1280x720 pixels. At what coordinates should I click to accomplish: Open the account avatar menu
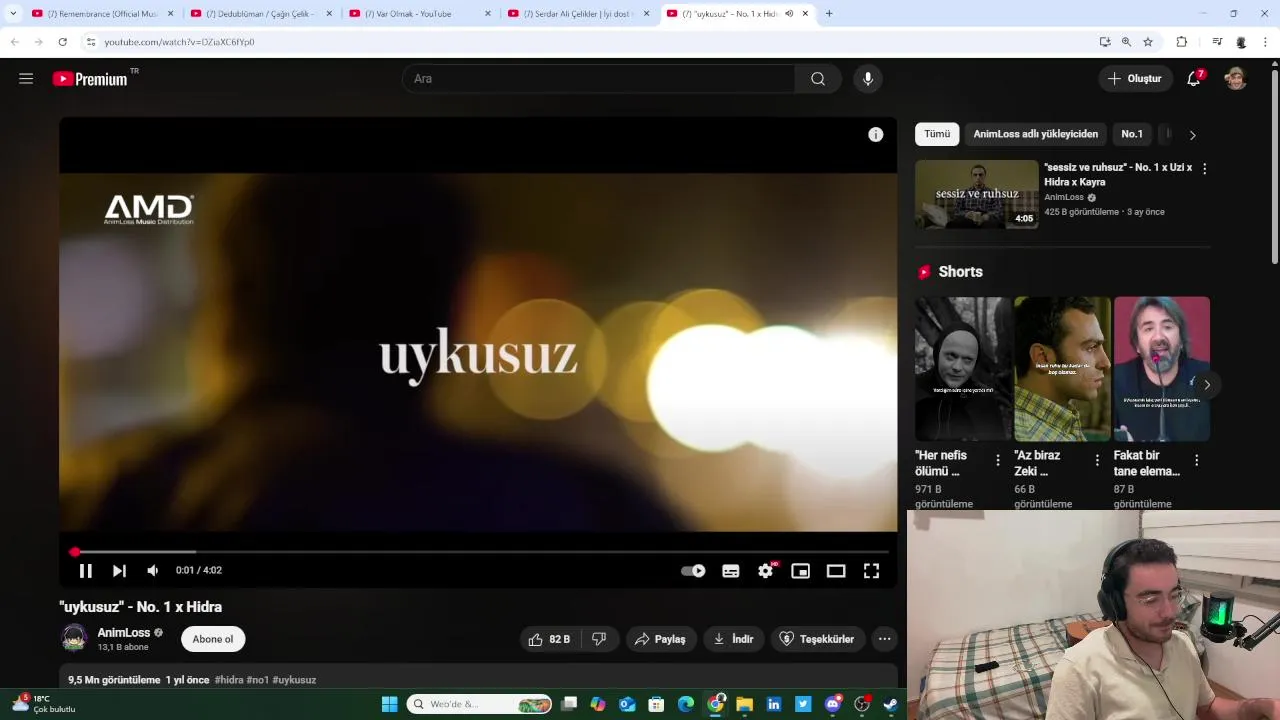pos(1236,79)
